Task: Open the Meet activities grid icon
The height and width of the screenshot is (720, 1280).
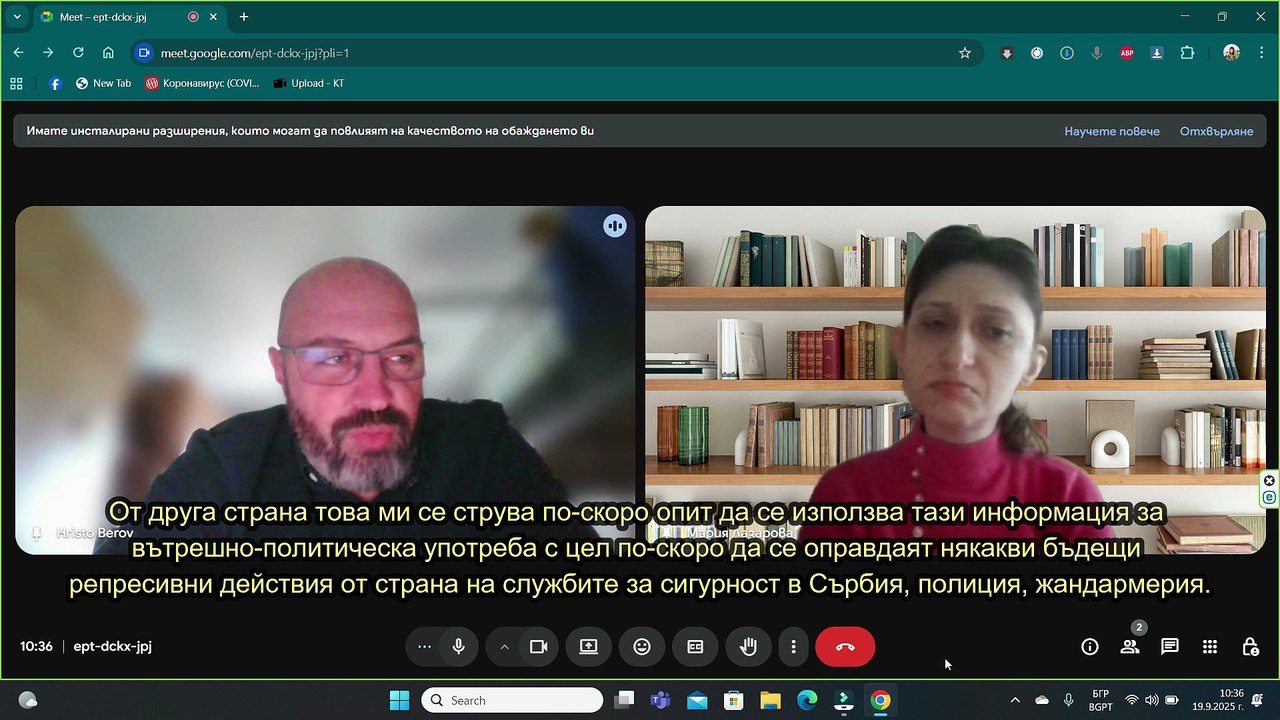Action: (1210, 647)
